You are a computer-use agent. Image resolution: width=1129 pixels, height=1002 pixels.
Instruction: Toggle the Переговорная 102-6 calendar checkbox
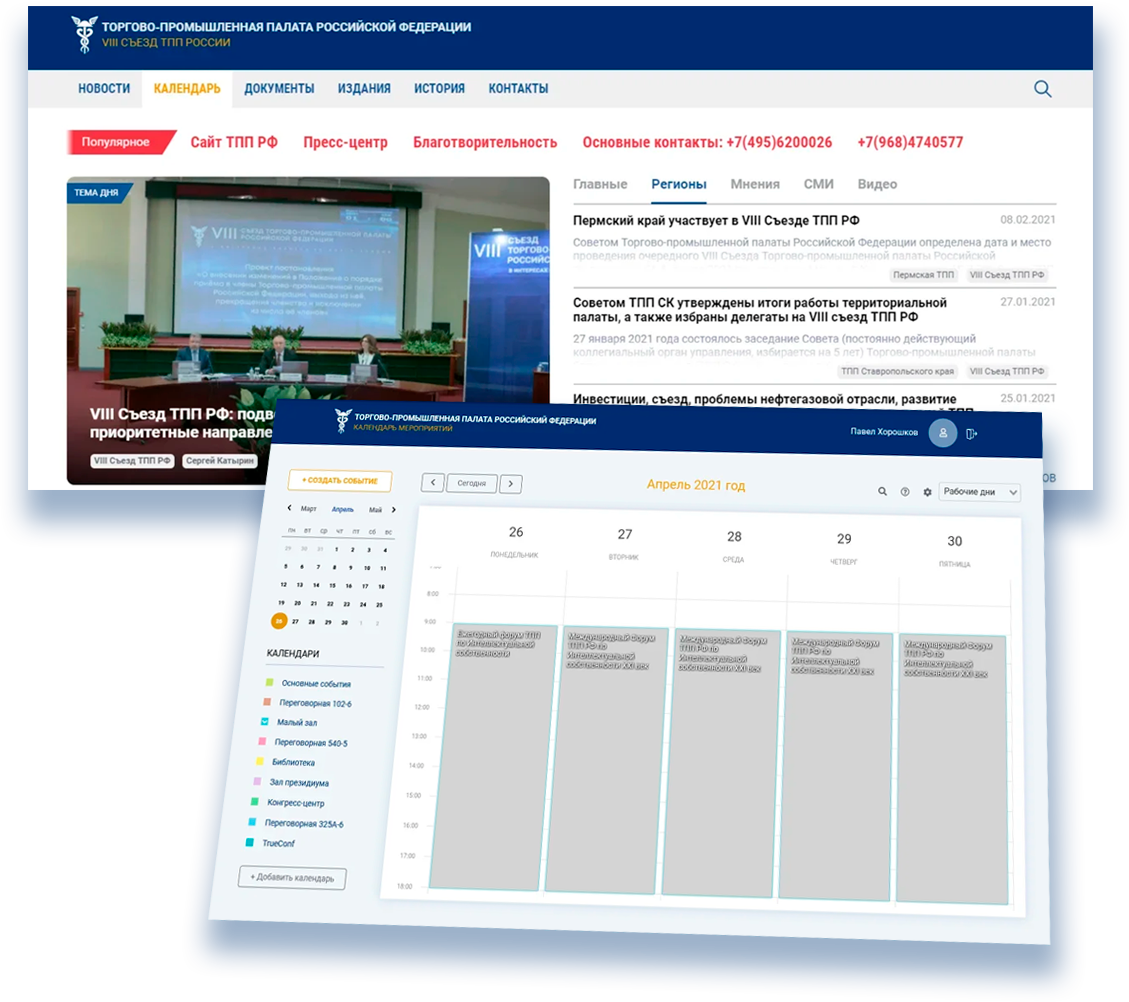[267, 702]
